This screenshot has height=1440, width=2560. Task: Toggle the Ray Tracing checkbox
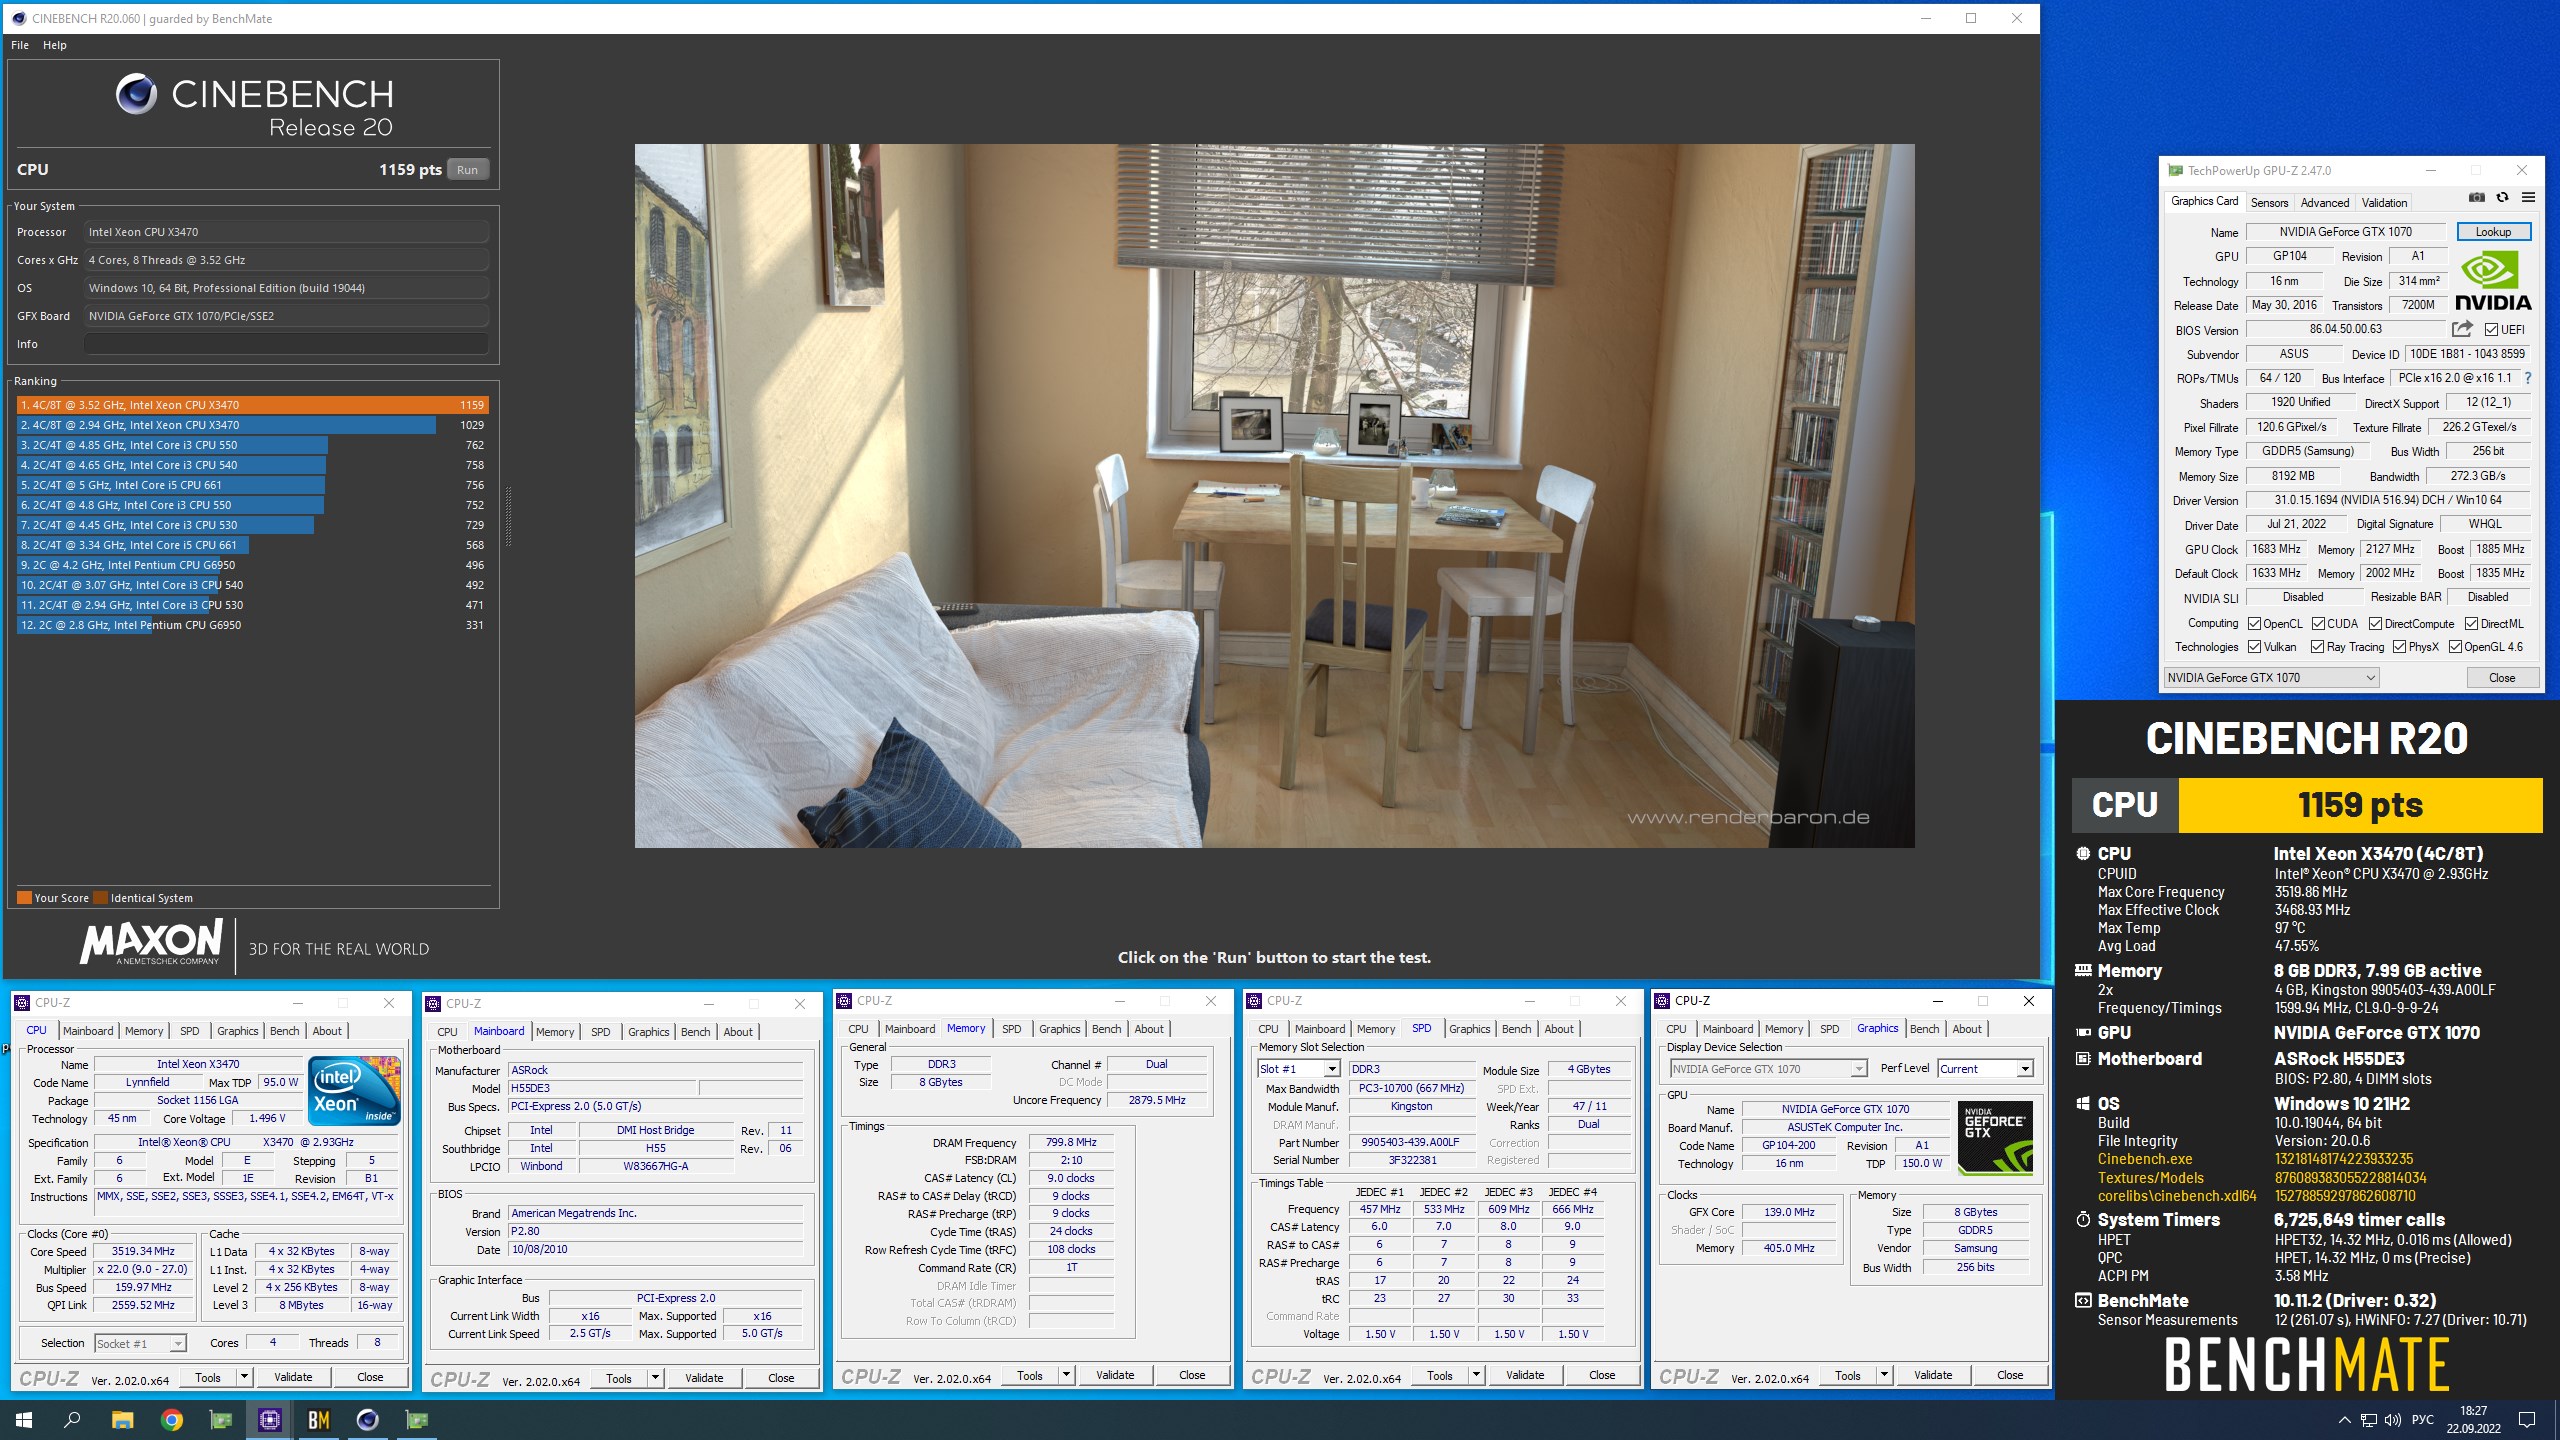[x=2317, y=647]
